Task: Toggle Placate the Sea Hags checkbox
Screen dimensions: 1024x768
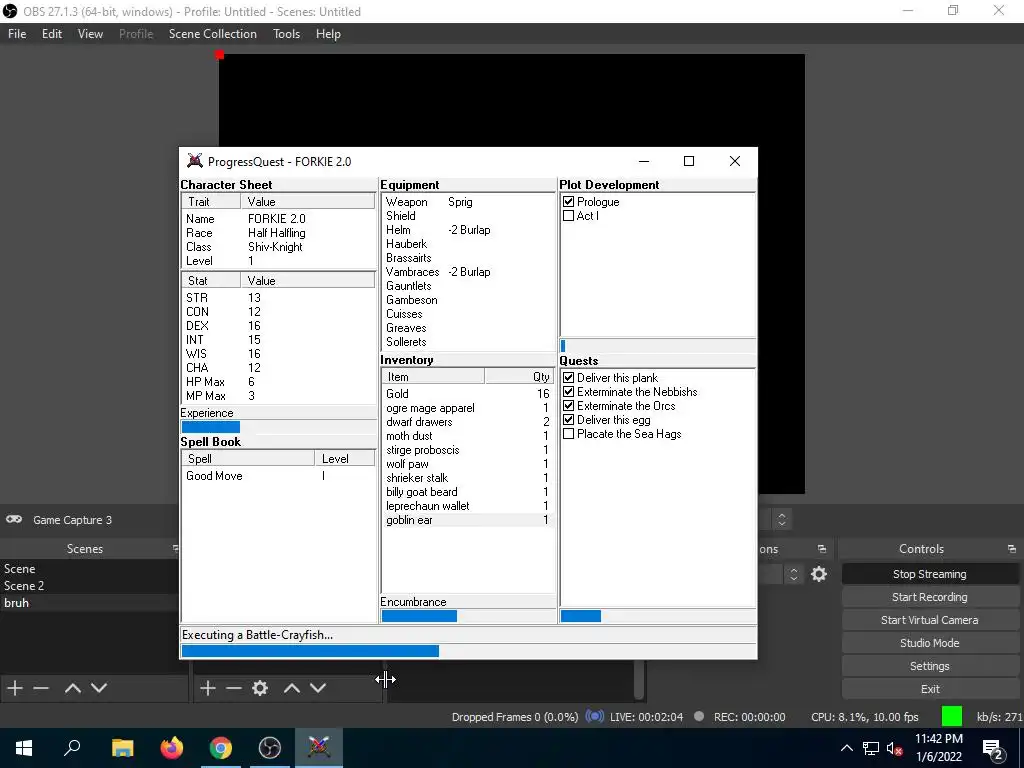Action: click(x=568, y=434)
